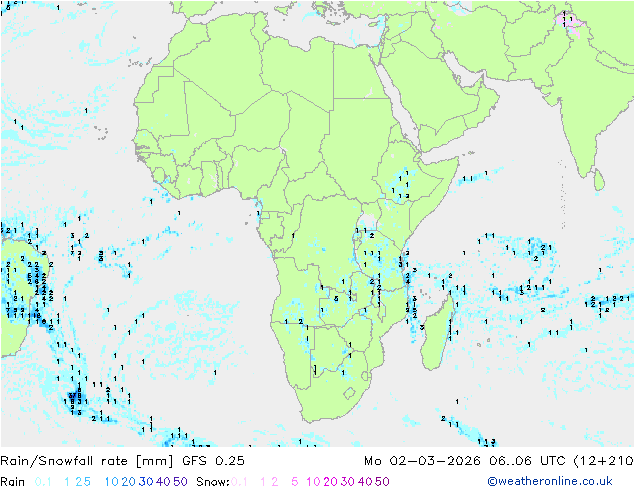Pick the Snow 50 legend color value
The width and height of the screenshot is (634, 490).
tap(382, 482)
